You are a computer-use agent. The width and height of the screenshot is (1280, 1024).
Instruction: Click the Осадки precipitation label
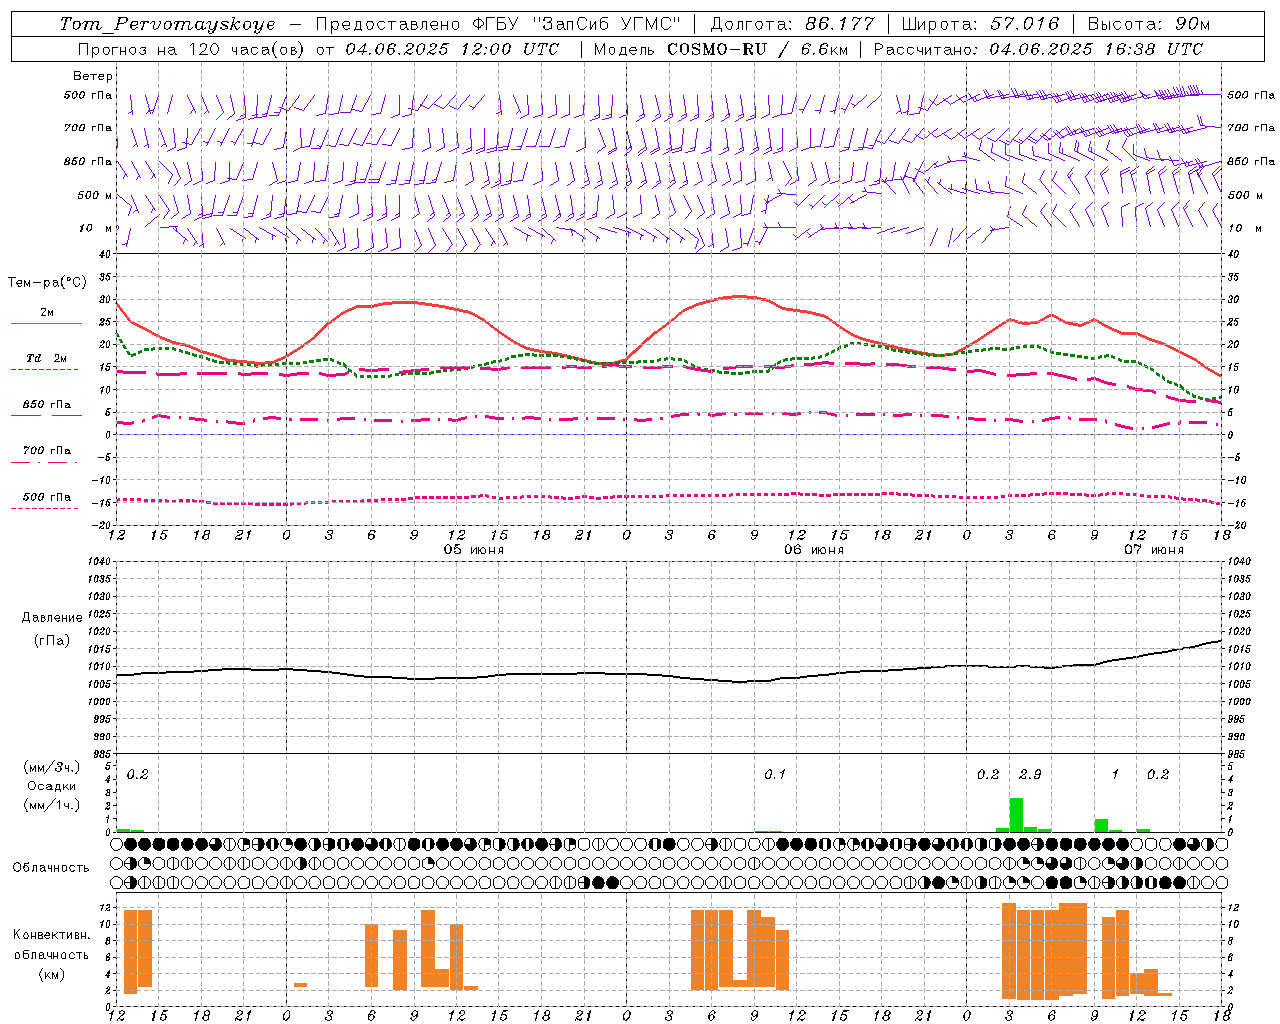coord(52,786)
